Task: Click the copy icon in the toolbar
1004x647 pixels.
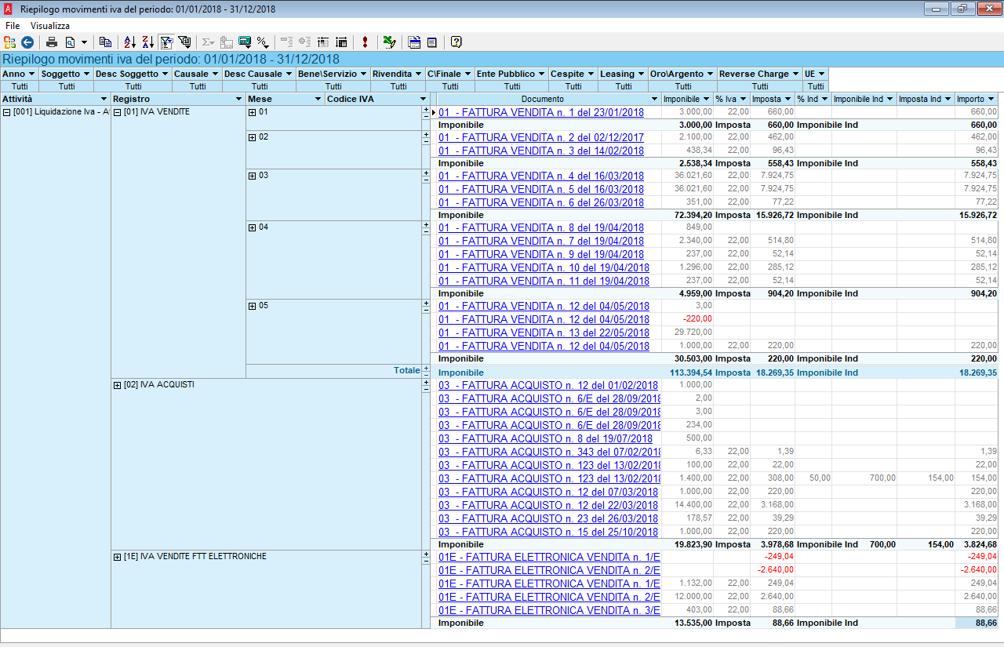Action: [x=105, y=42]
